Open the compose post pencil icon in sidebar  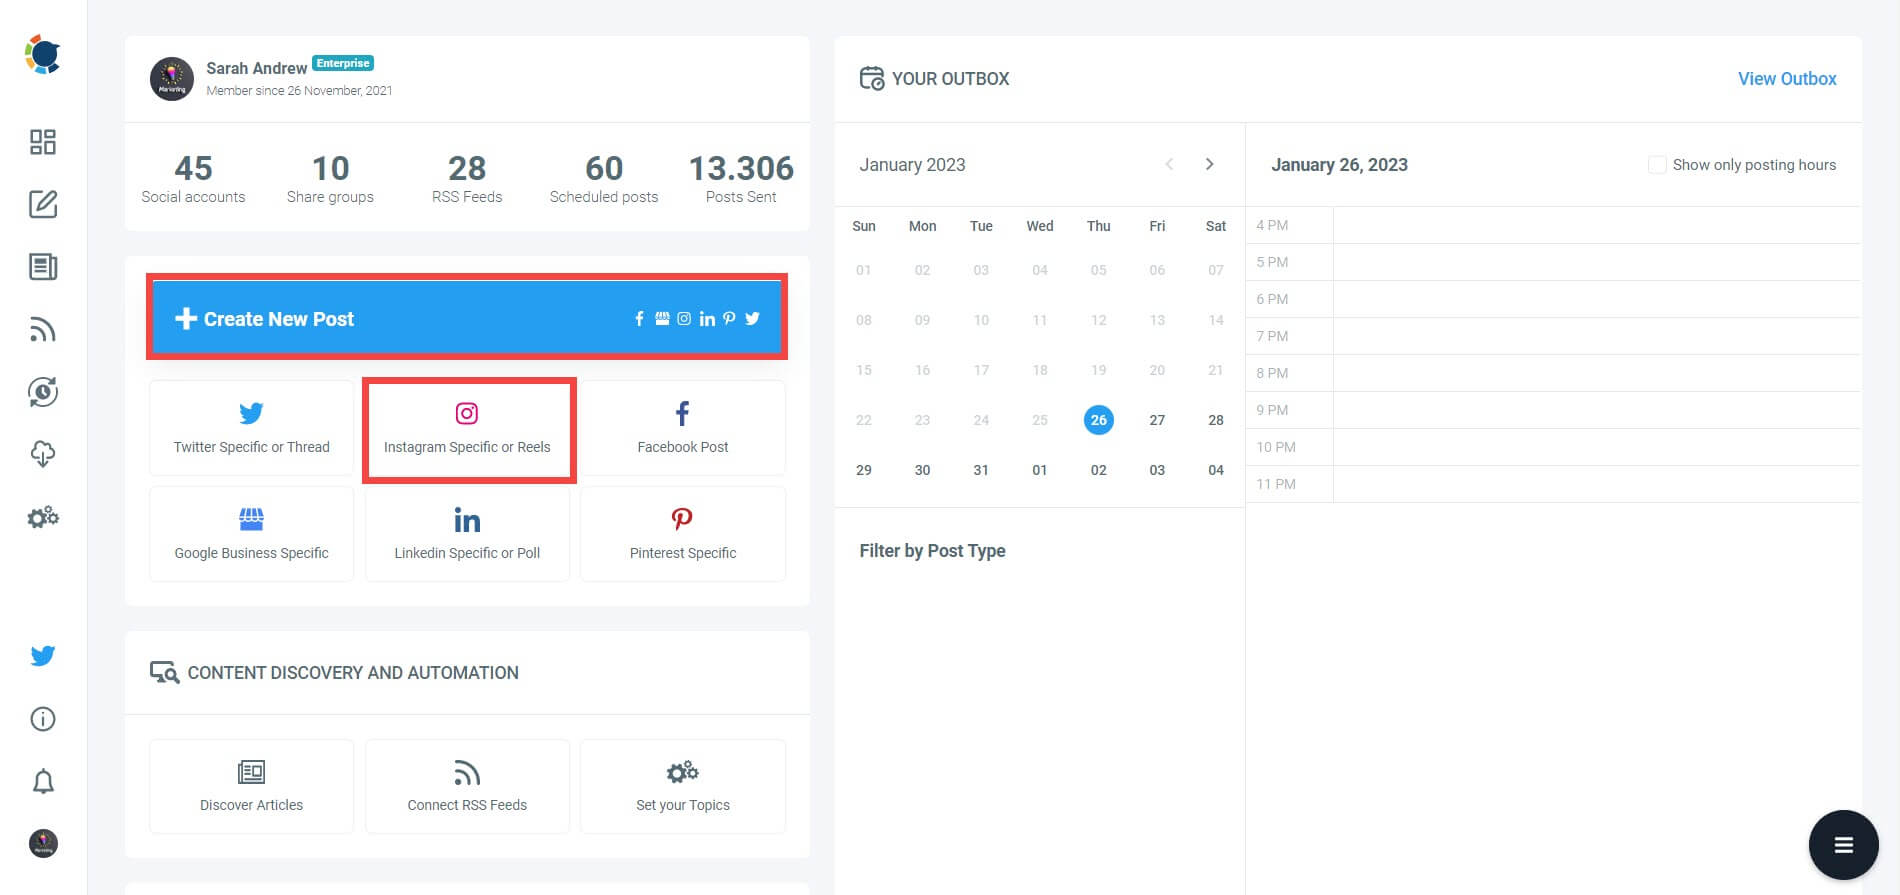coord(43,204)
